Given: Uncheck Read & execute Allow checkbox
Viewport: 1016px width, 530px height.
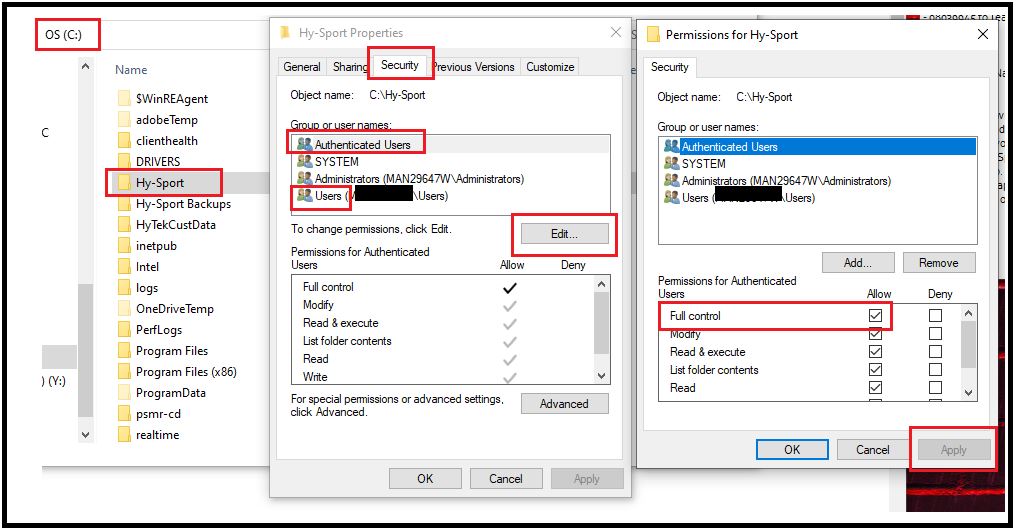Looking at the screenshot, I should tap(875, 352).
